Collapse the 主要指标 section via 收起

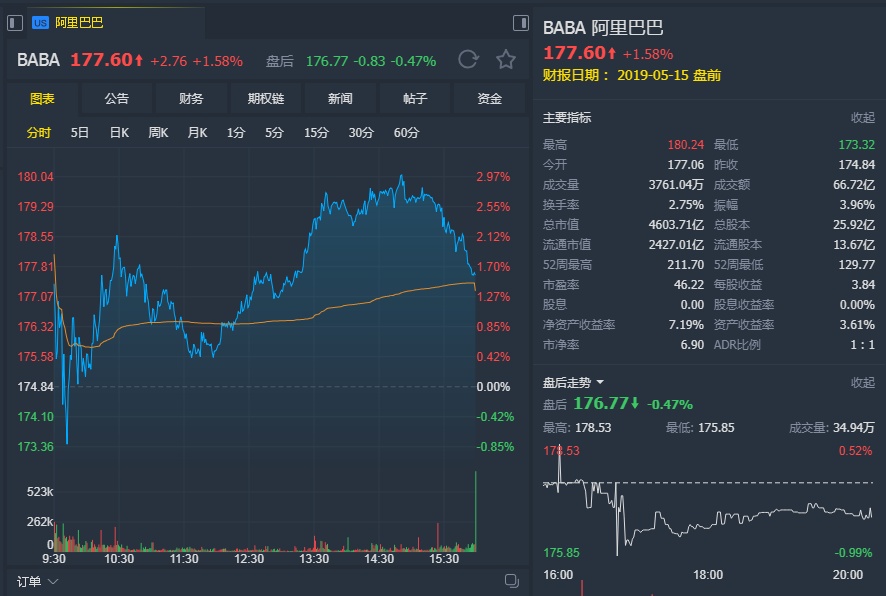click(x=862, y=117)
